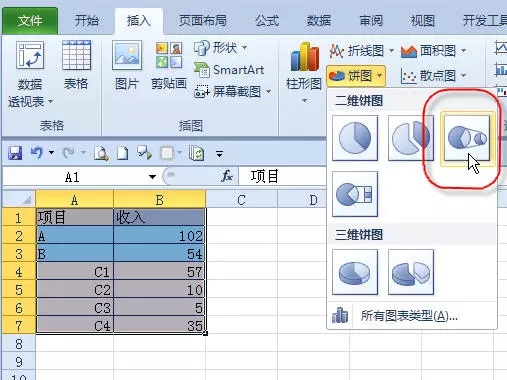The image size is (507, 380).
Task: Open the Shapes (形状) gallery
Action: pos(220,48)
